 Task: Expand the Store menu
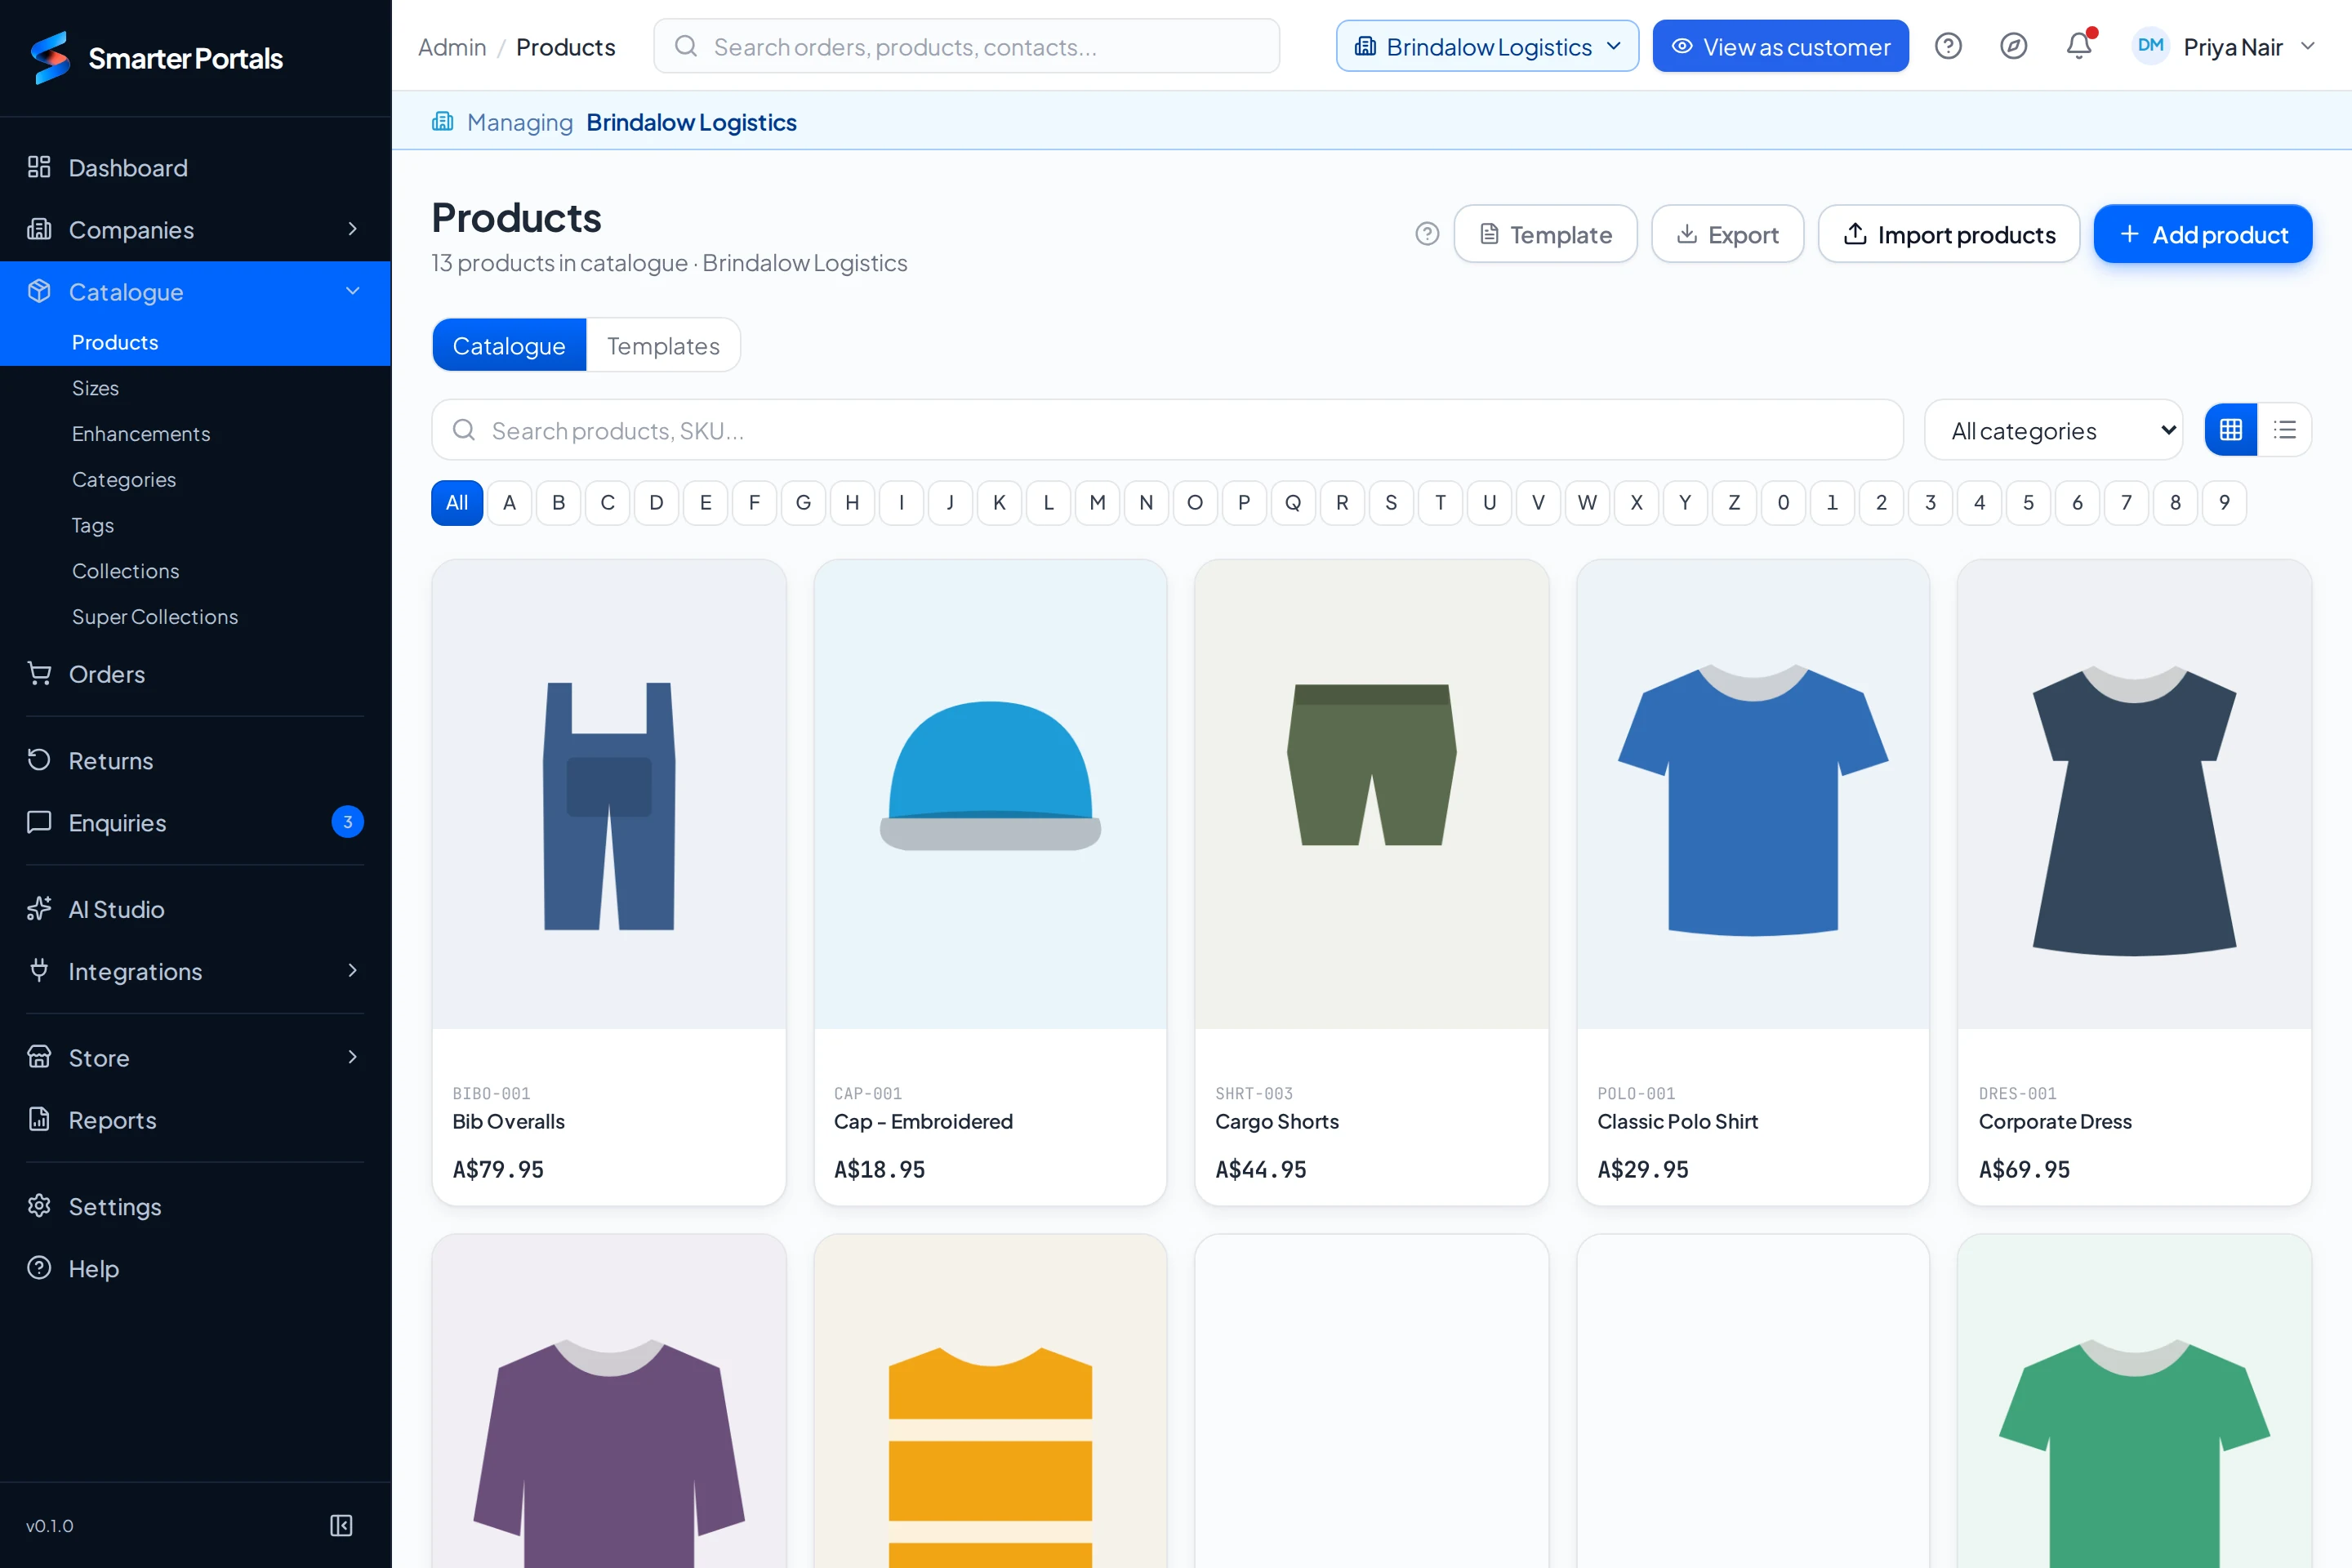coord(195,1057)
